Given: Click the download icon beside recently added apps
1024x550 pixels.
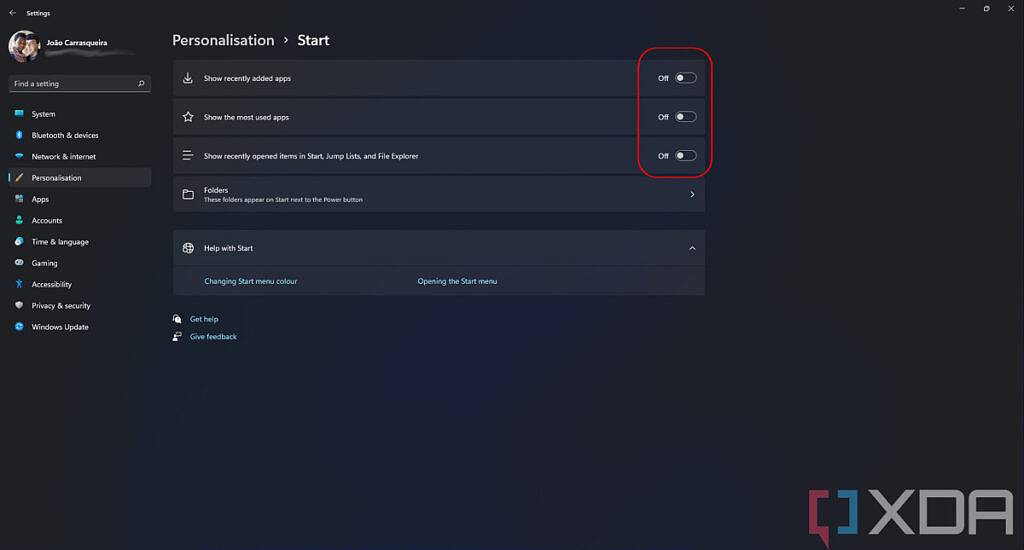Looking at the screenshot, I should coord(188,78).
